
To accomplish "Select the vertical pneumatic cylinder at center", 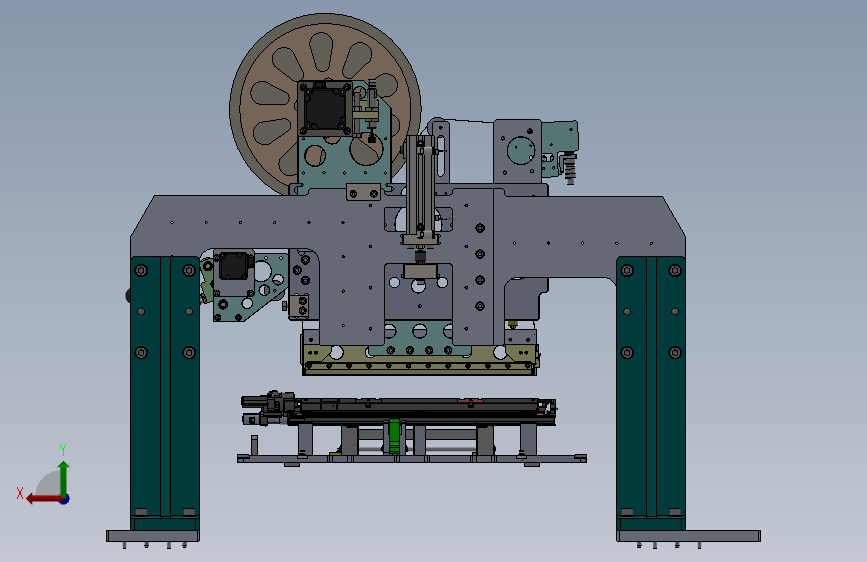I will click(421, 188).
